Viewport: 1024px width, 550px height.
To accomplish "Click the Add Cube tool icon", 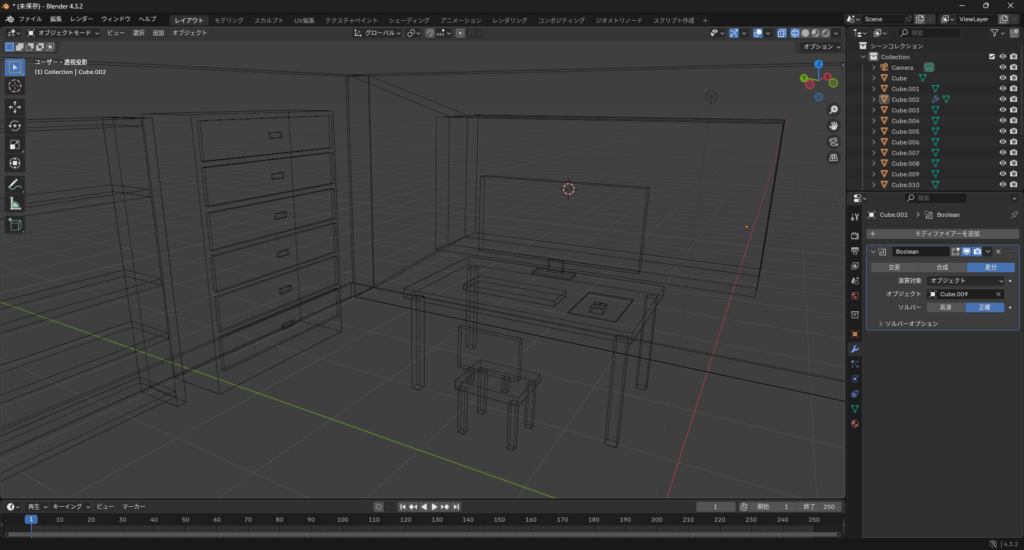I will (15, 225).
